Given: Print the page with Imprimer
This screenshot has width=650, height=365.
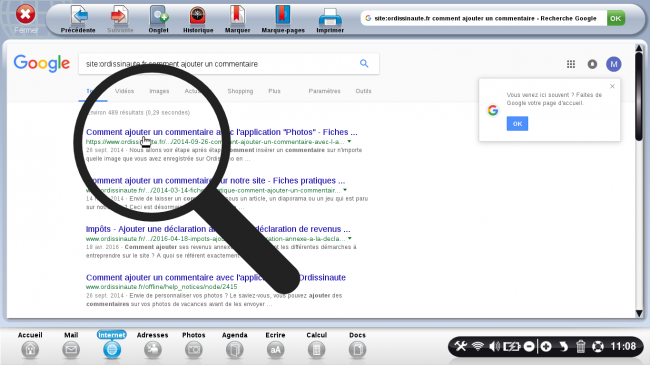Looking at the screenshot, I should coord(330,19).
